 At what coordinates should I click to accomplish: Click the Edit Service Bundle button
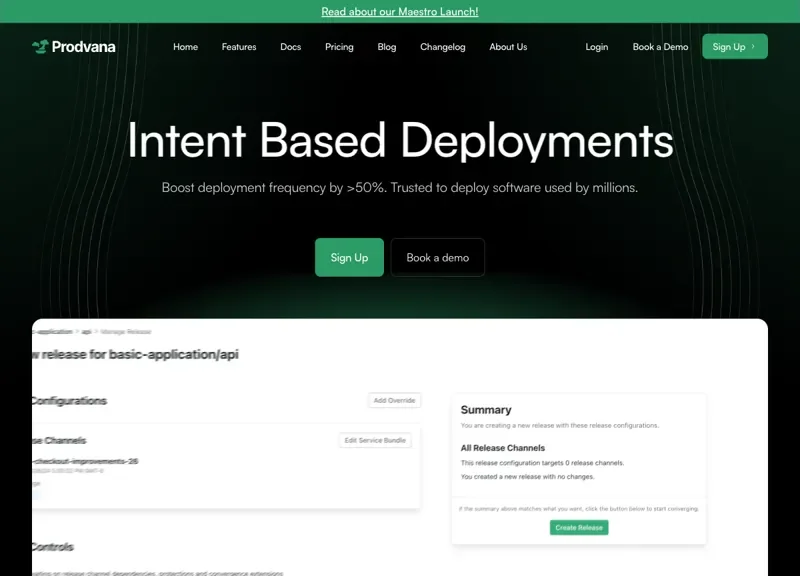(375, 440)
